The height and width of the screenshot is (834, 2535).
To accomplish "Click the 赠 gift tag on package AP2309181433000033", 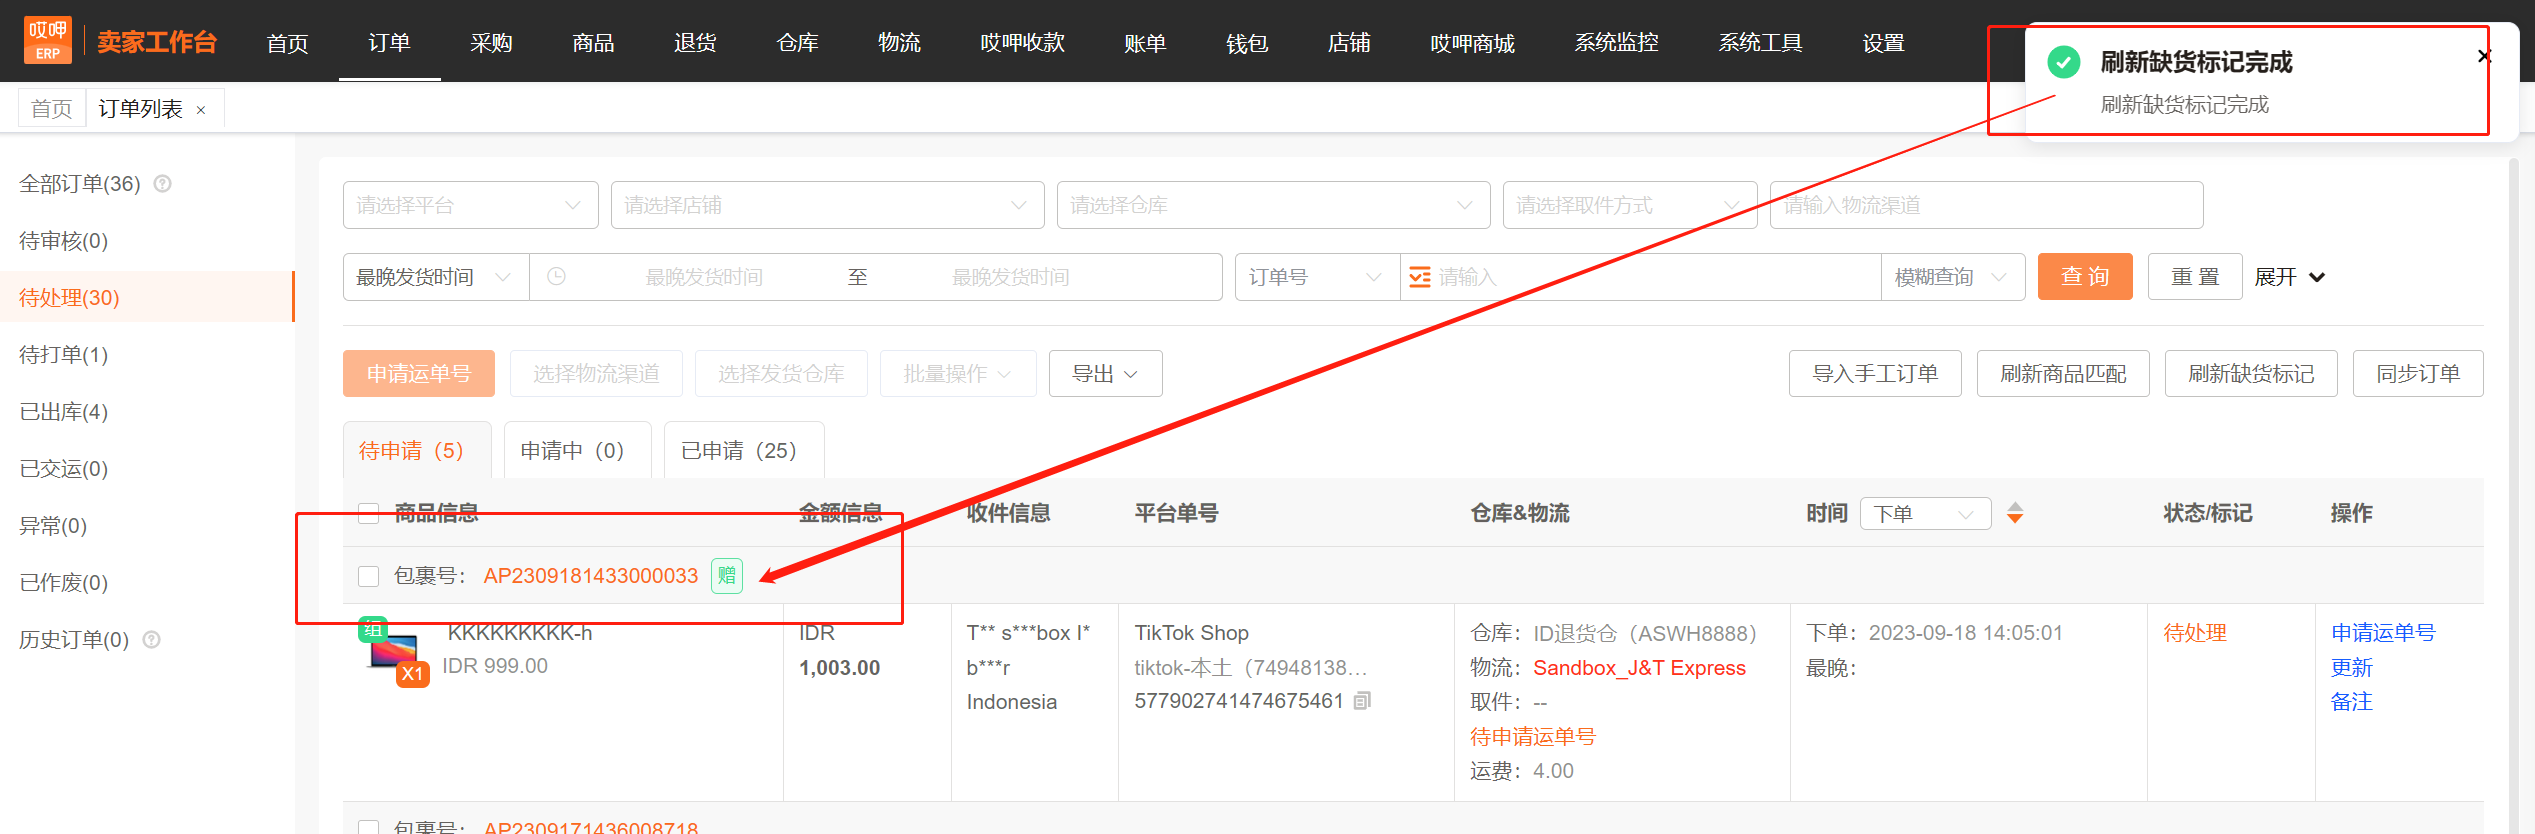I will (x=727, y=576).
